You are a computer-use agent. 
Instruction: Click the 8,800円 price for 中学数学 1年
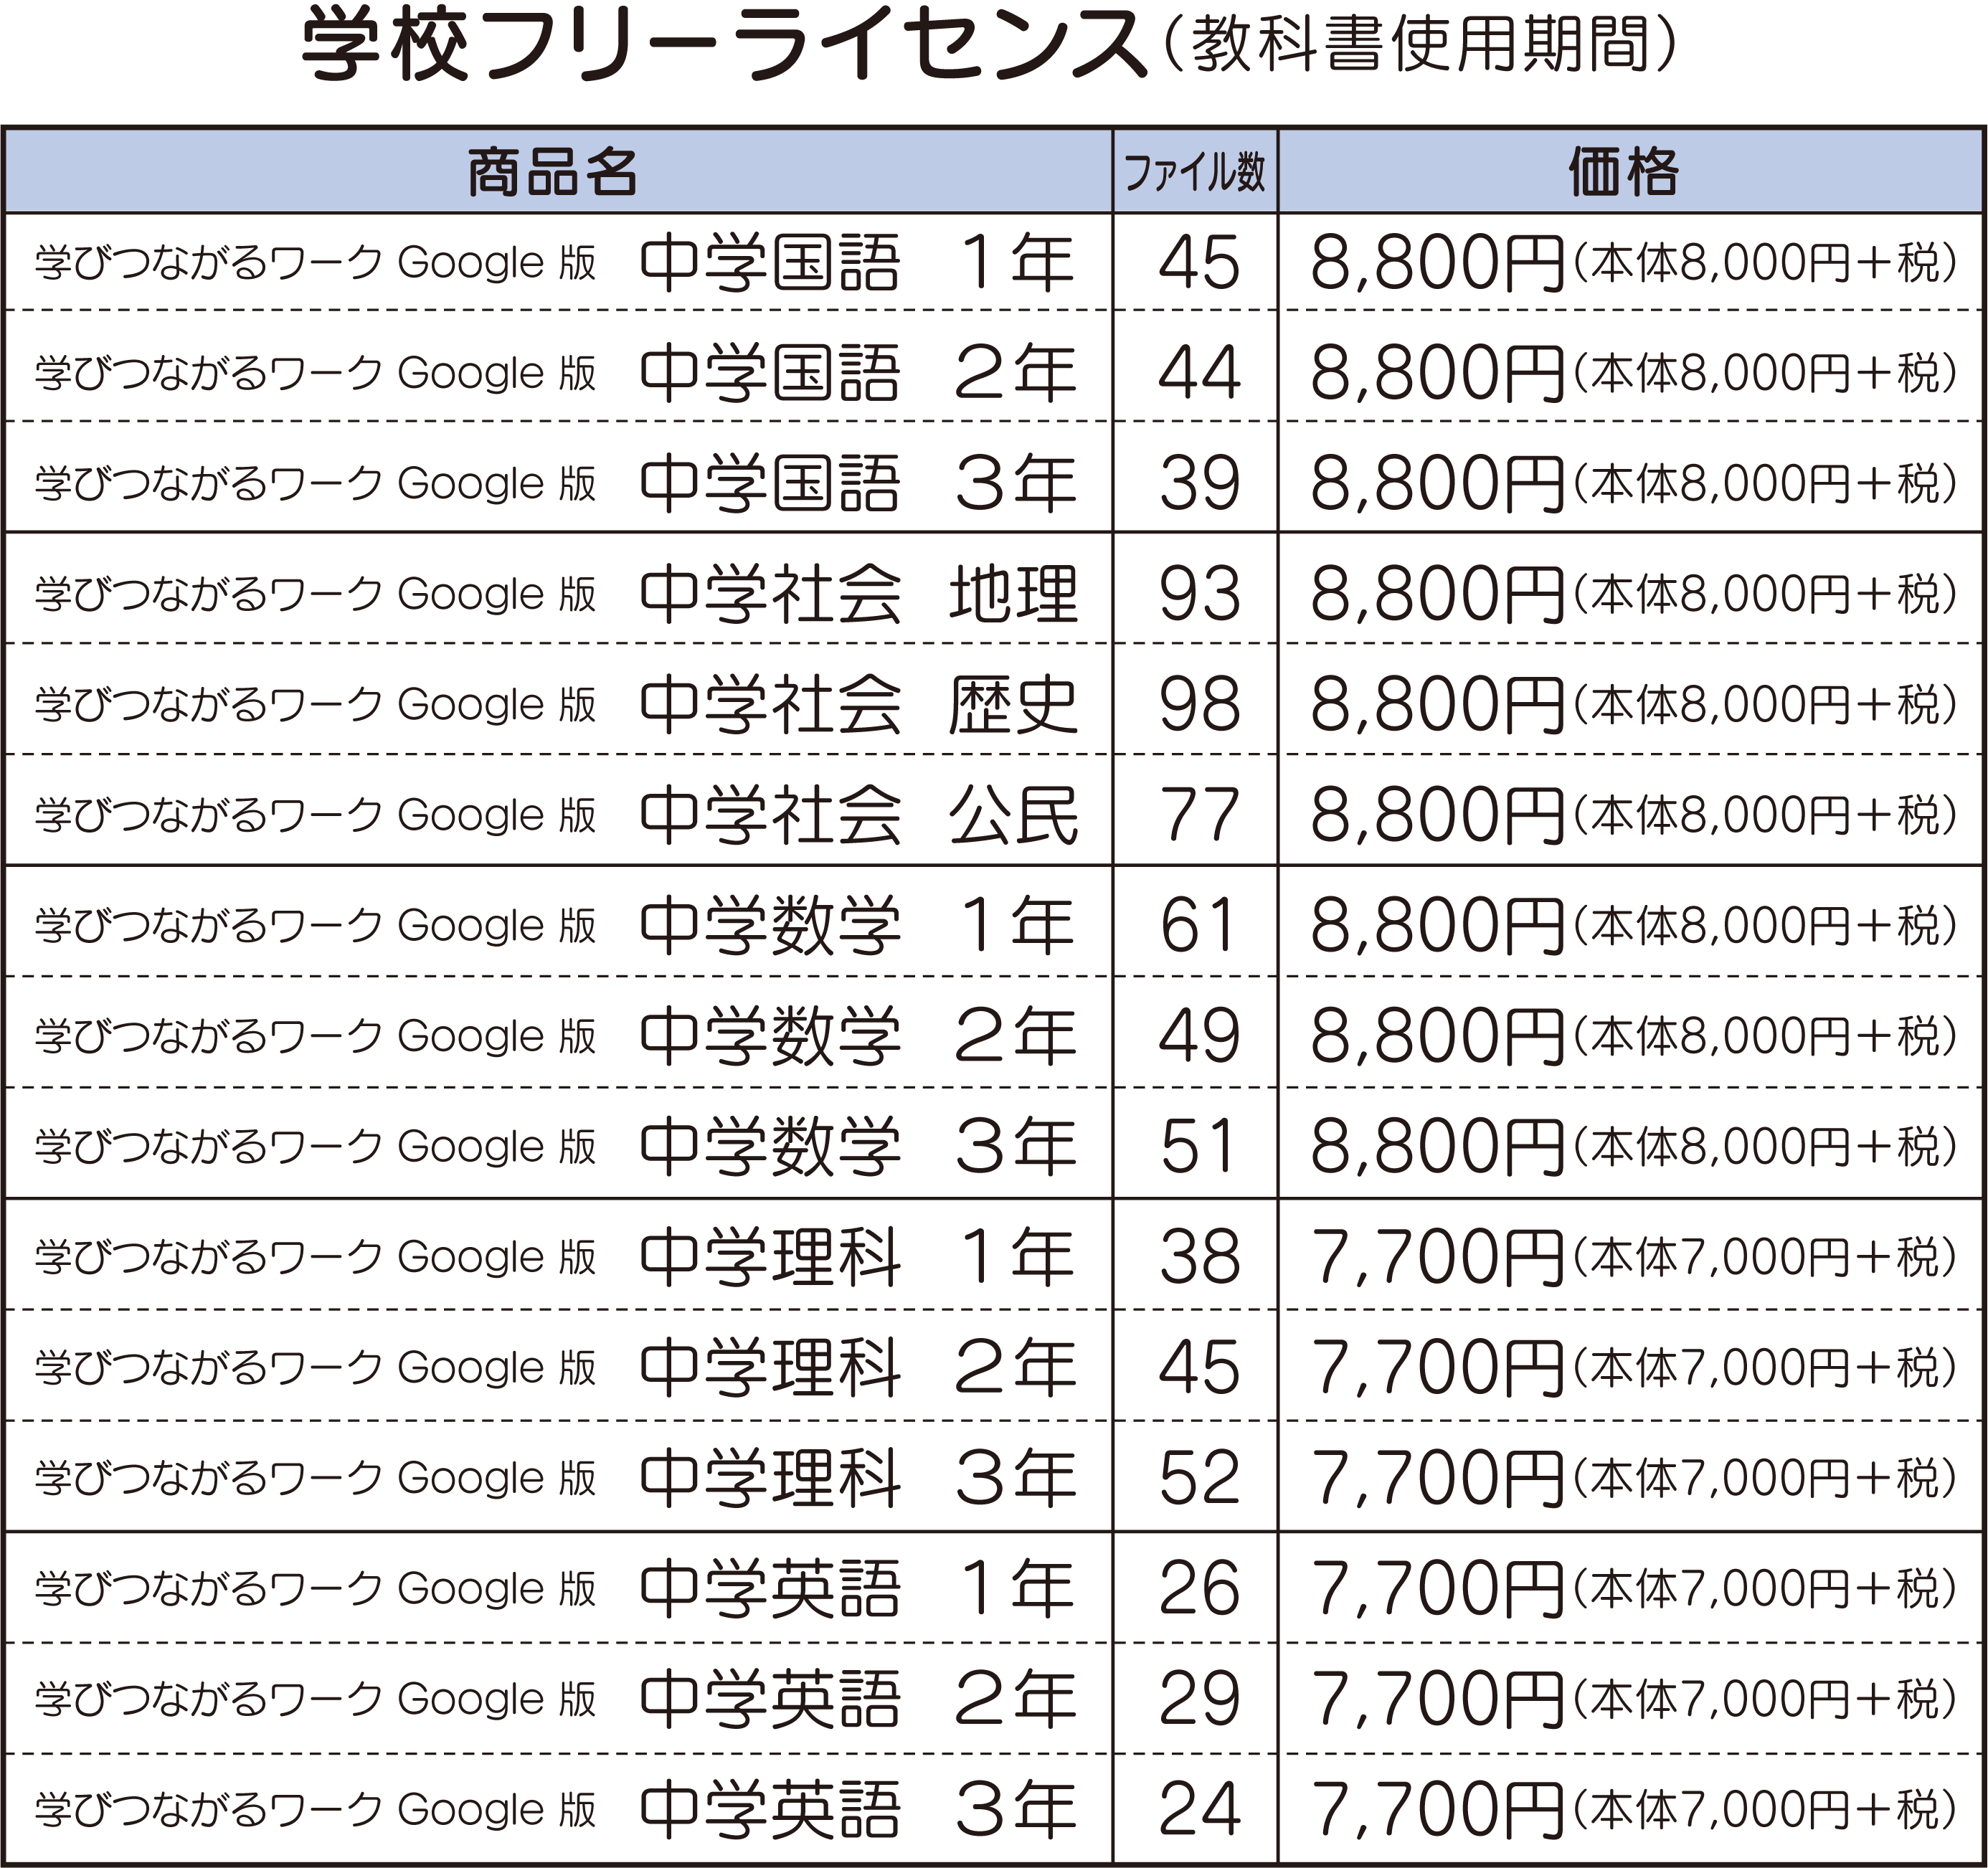click(1437, 927)
